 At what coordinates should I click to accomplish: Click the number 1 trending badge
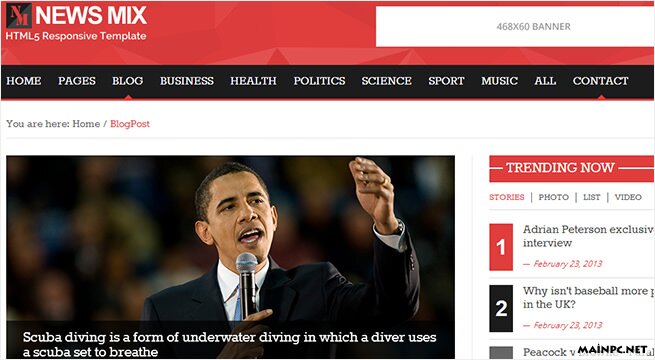tap(501, 247)
